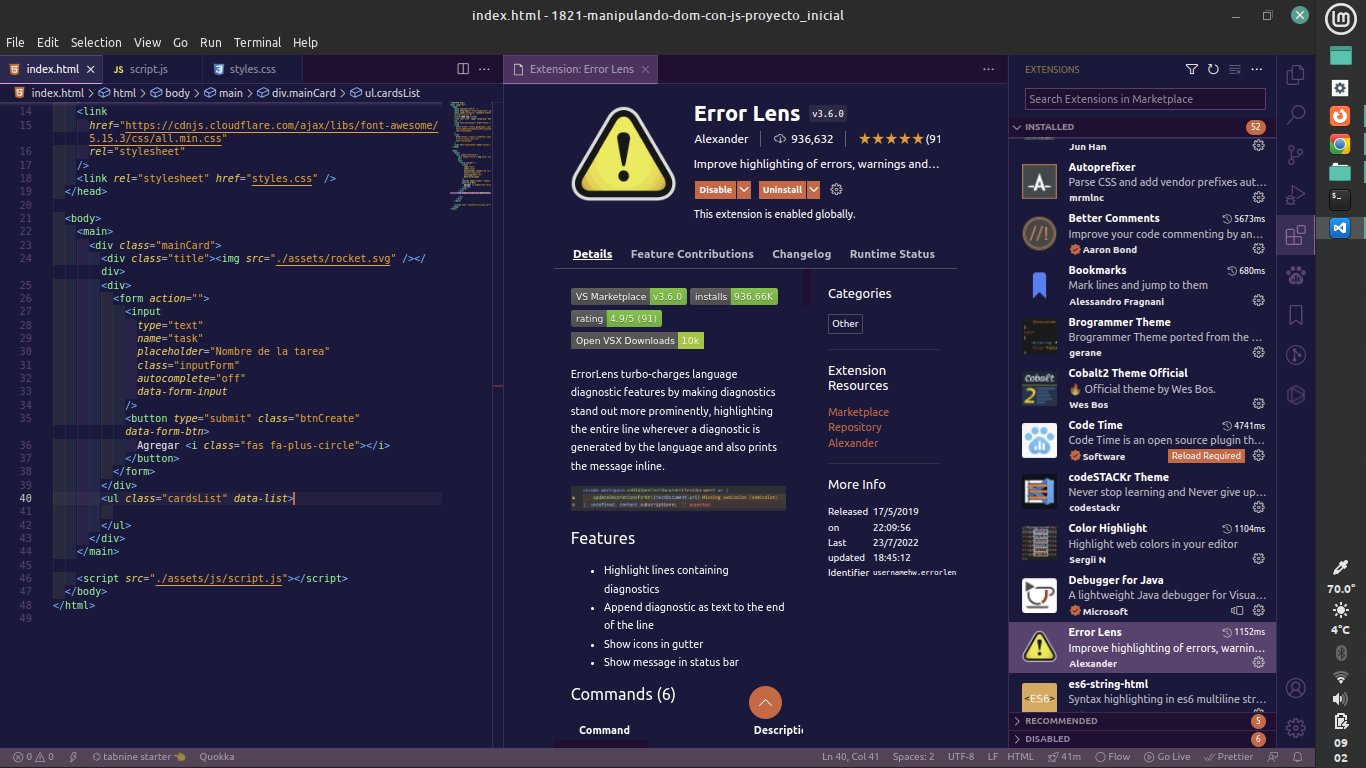Switch to Runtime Status tab

(x=892, y=254)
